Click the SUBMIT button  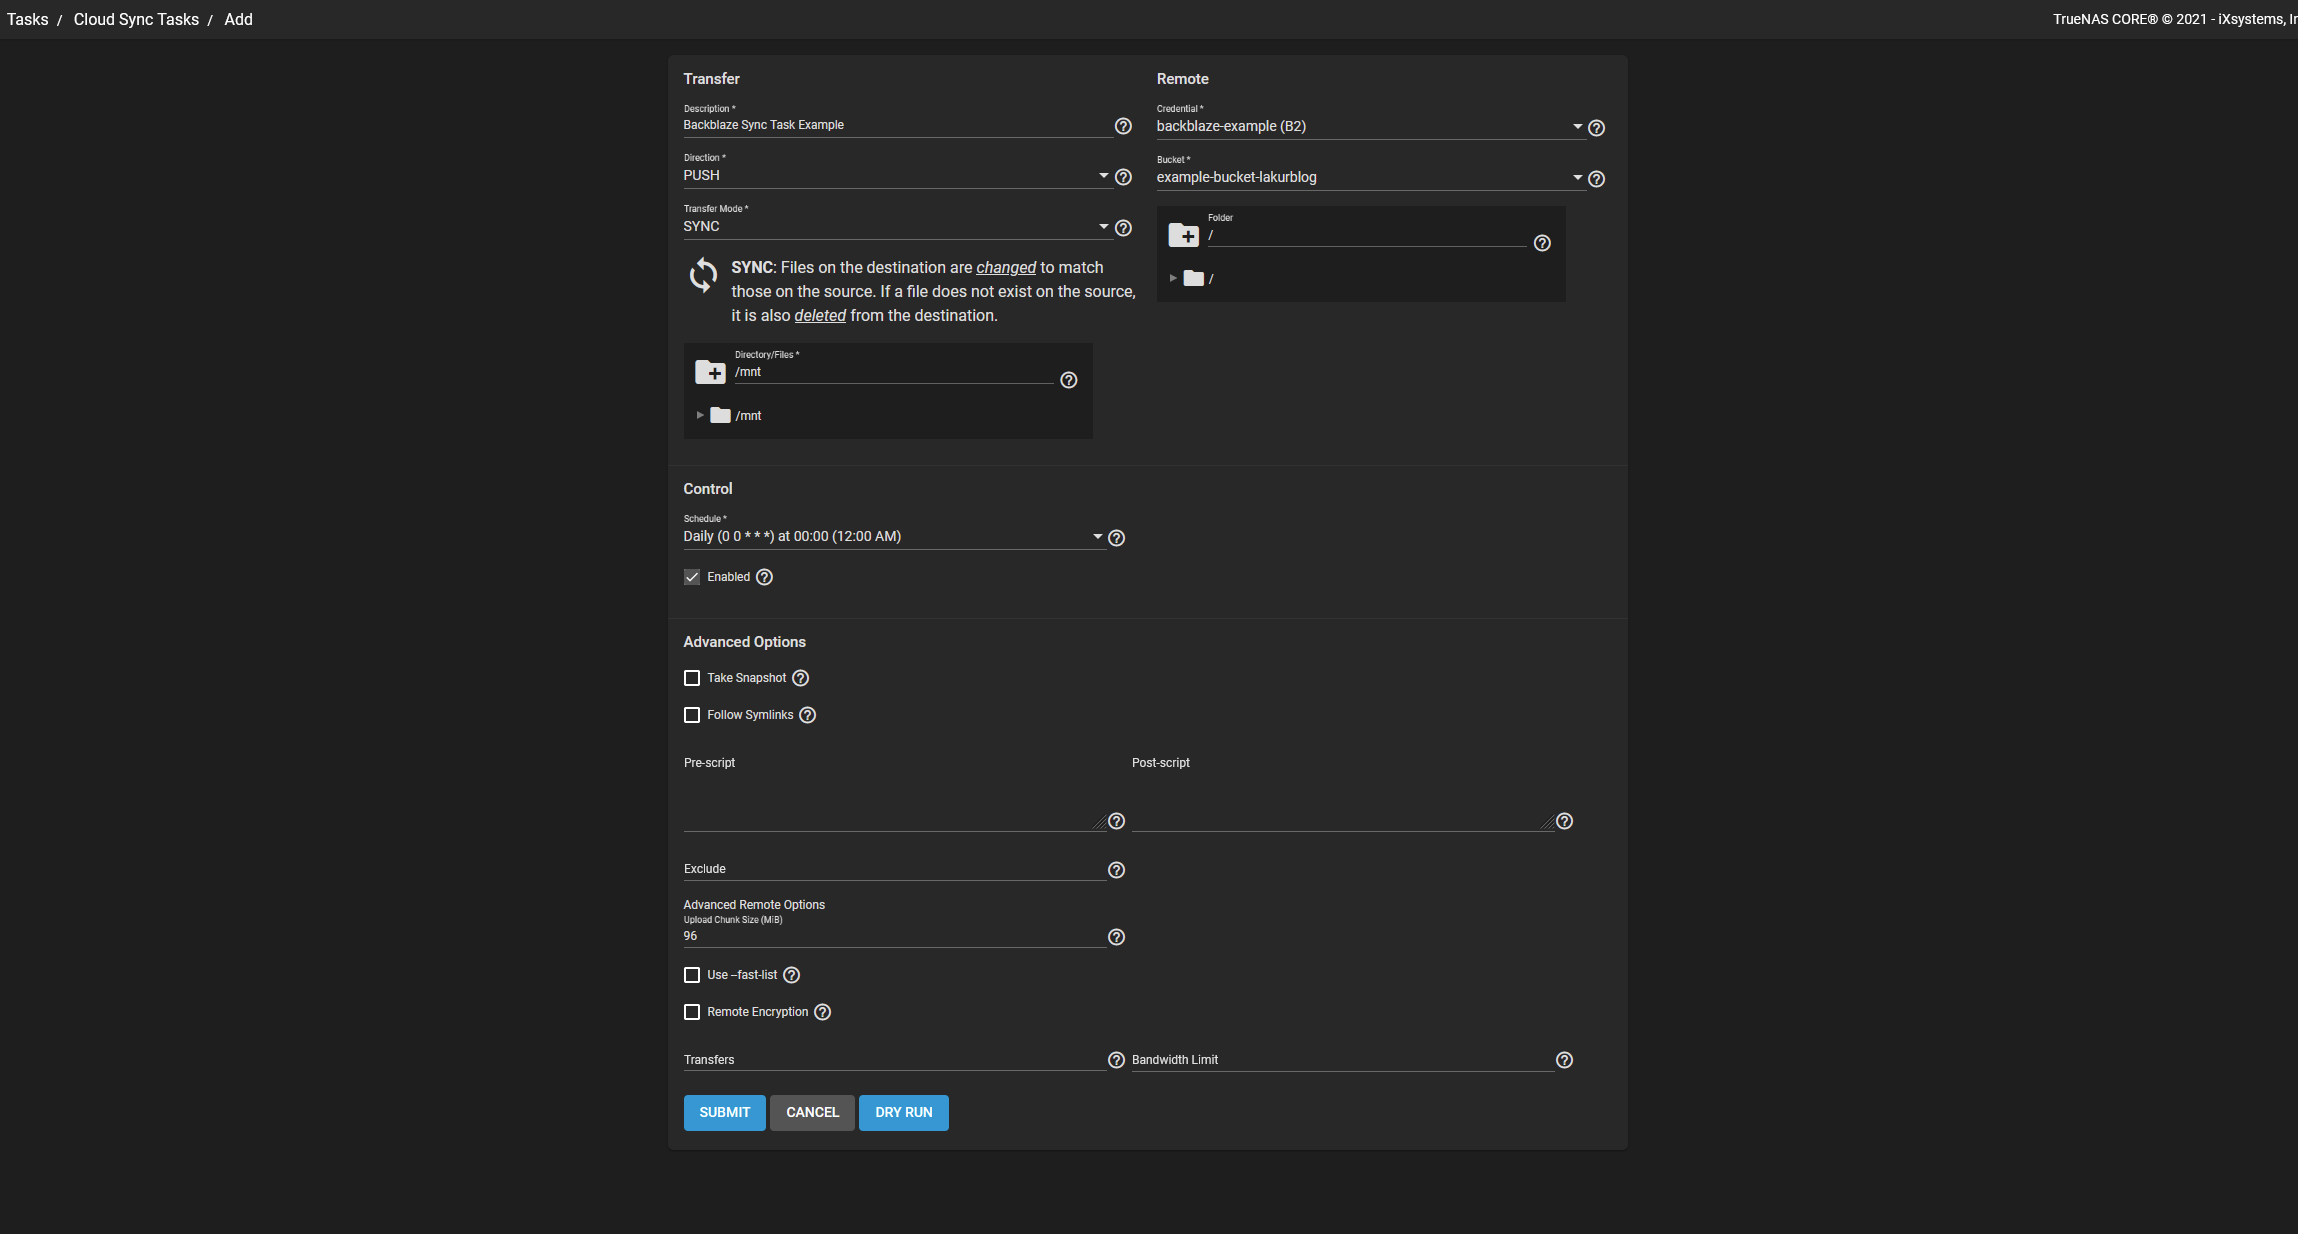(x=724, y=1112)
